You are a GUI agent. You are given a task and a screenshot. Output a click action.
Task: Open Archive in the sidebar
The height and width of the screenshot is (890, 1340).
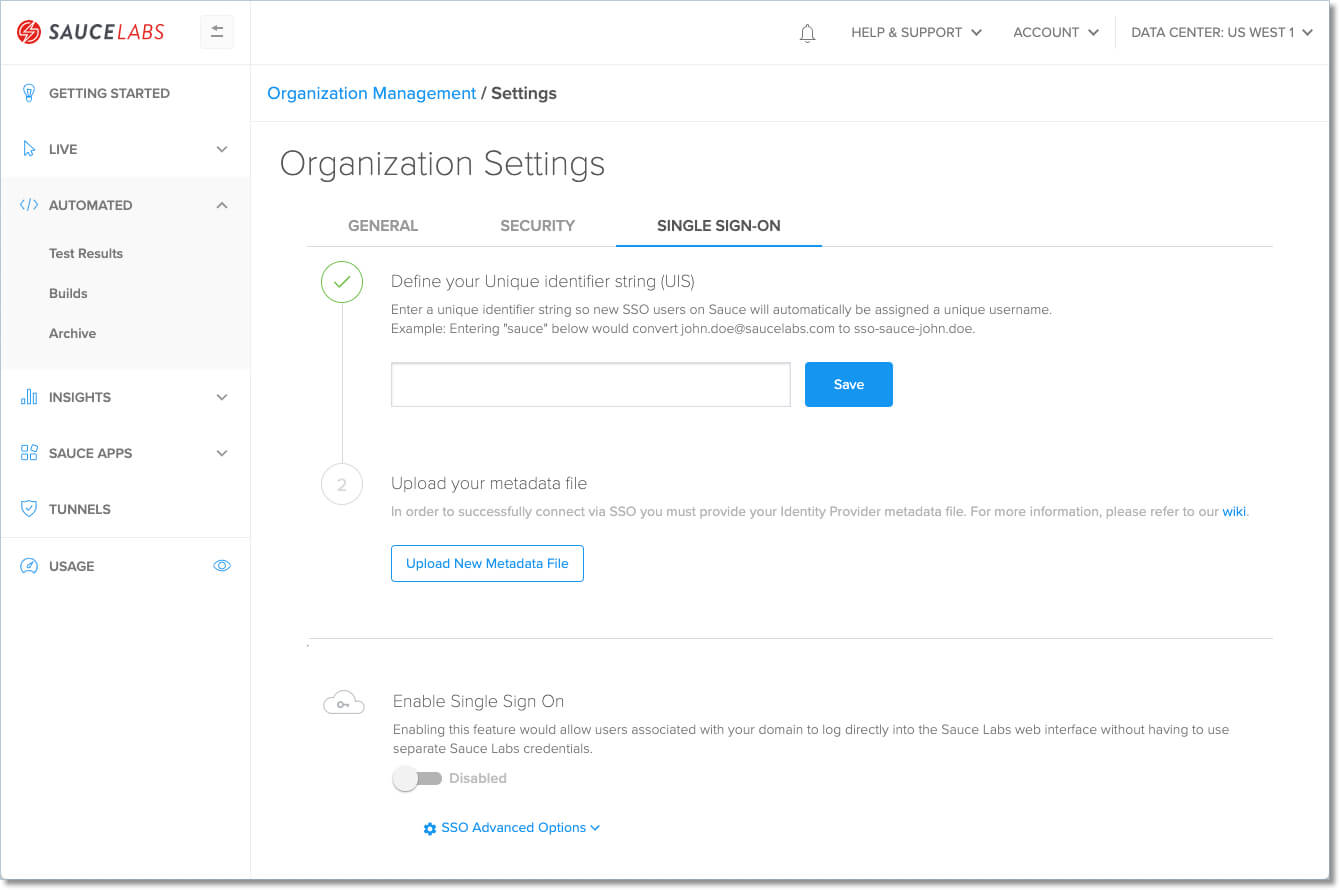coord(73,333)
